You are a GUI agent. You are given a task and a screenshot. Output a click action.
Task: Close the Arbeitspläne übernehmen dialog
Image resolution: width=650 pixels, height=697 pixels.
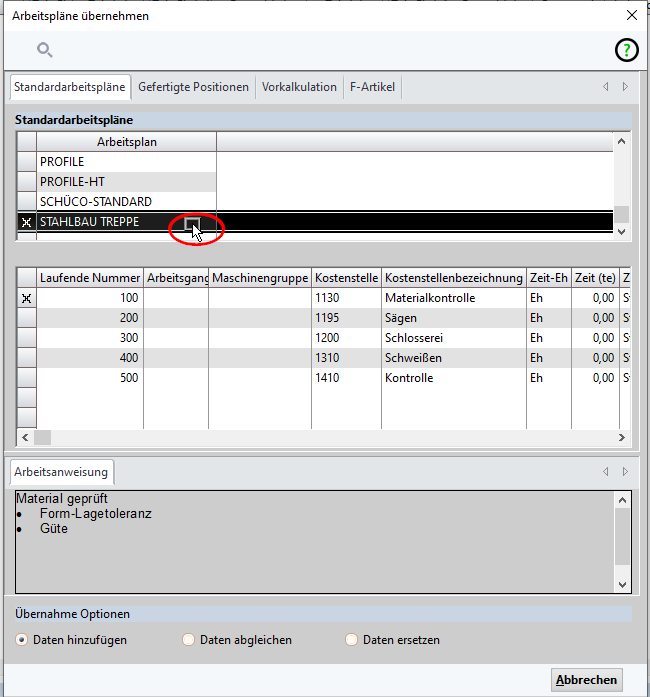pos(631,15)
